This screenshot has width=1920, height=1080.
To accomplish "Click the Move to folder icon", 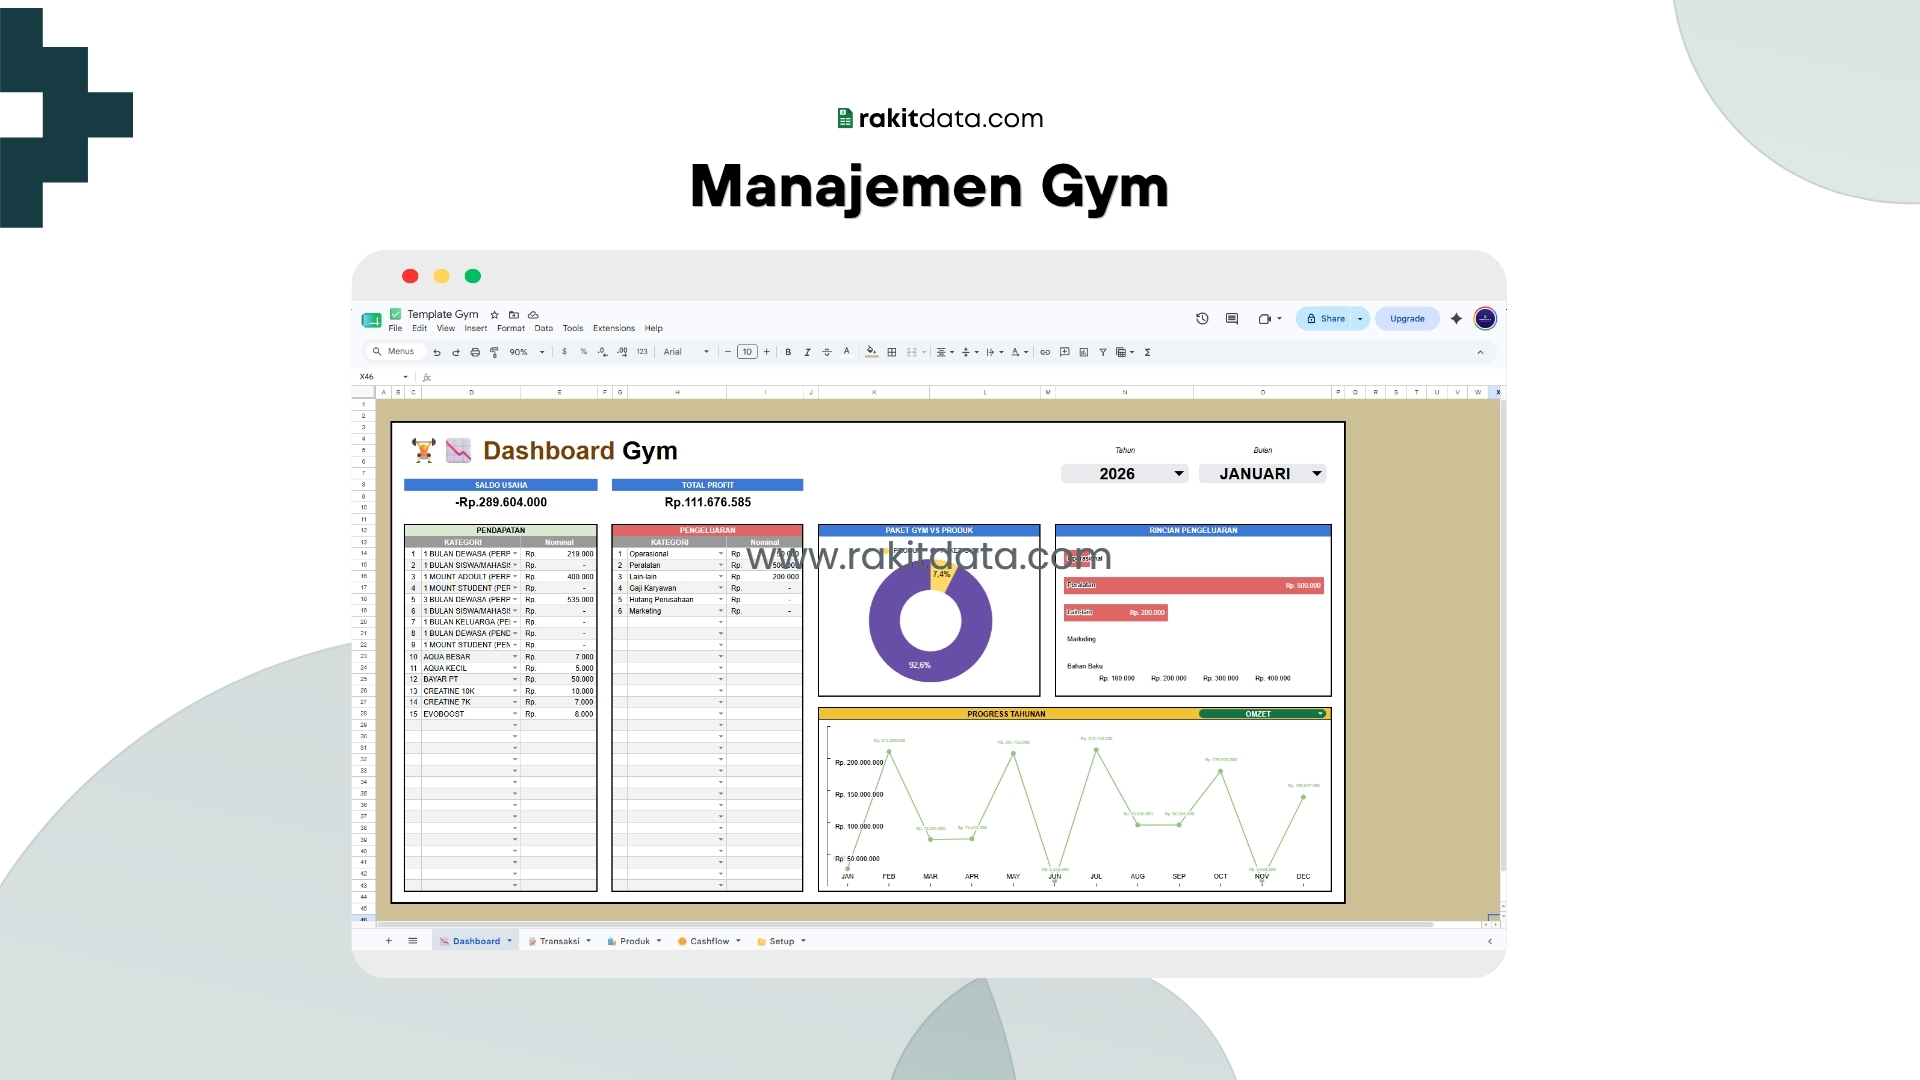I will 514,315.
